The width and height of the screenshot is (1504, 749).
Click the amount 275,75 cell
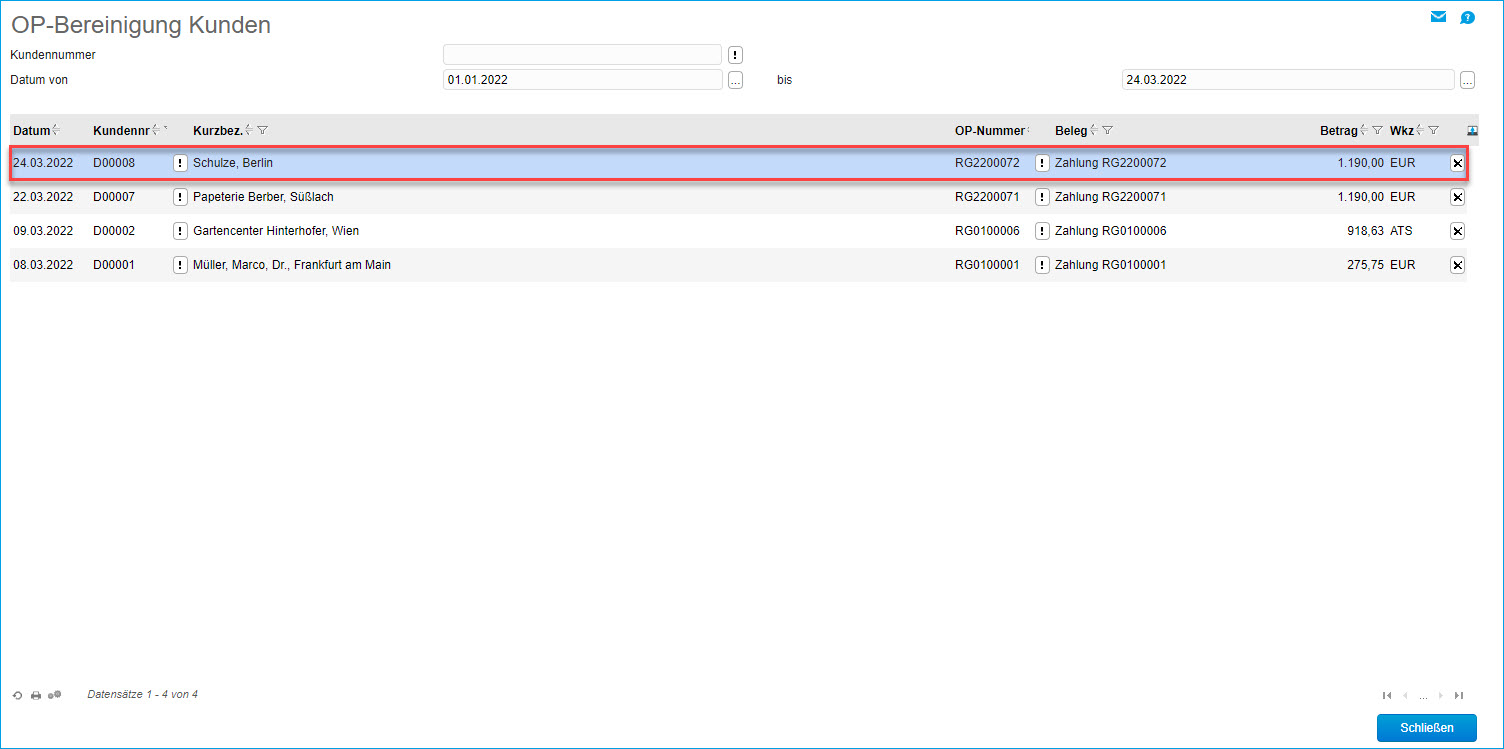[x=1365, y=265]
